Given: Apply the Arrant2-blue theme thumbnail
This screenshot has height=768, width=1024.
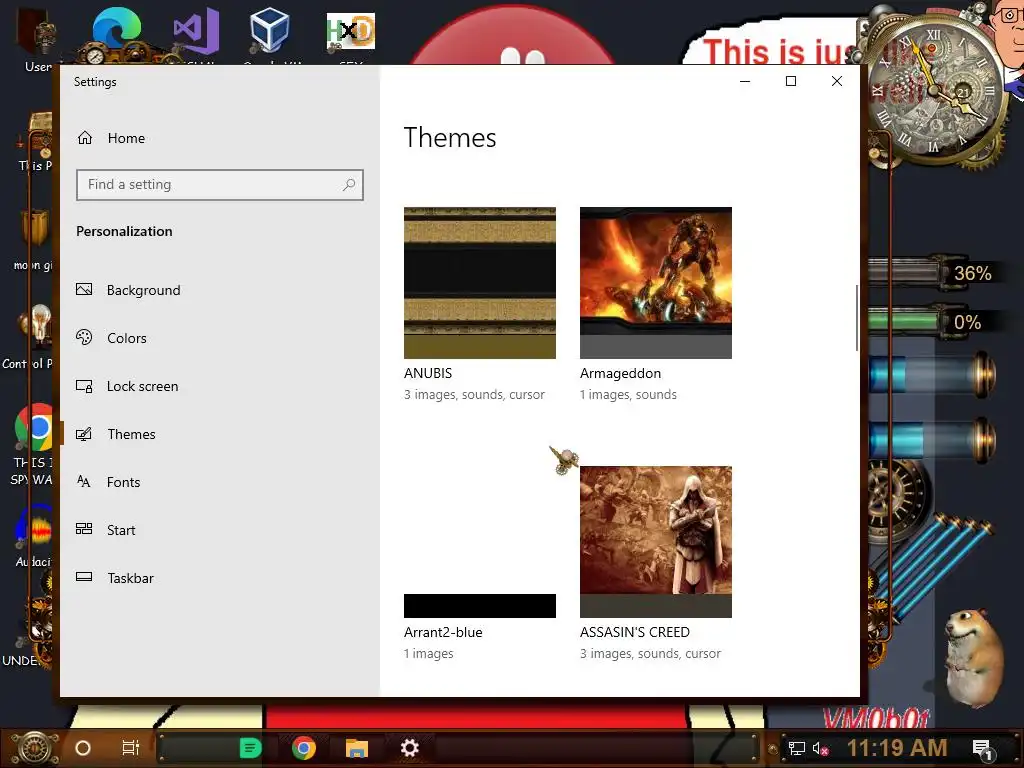Looking at the screenshot, I should pos(480,542).
